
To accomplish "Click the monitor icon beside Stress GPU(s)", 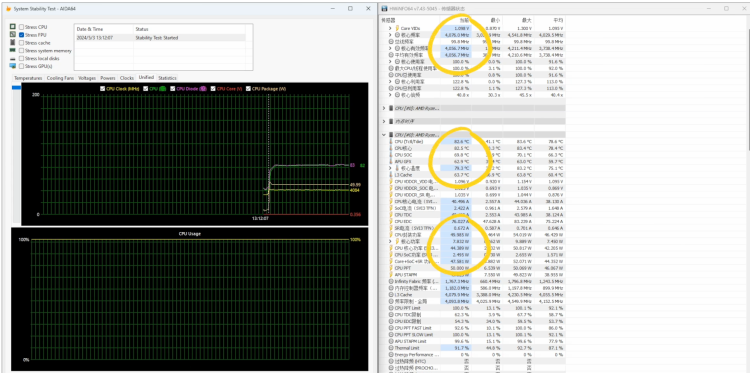I will pos(12,66).
